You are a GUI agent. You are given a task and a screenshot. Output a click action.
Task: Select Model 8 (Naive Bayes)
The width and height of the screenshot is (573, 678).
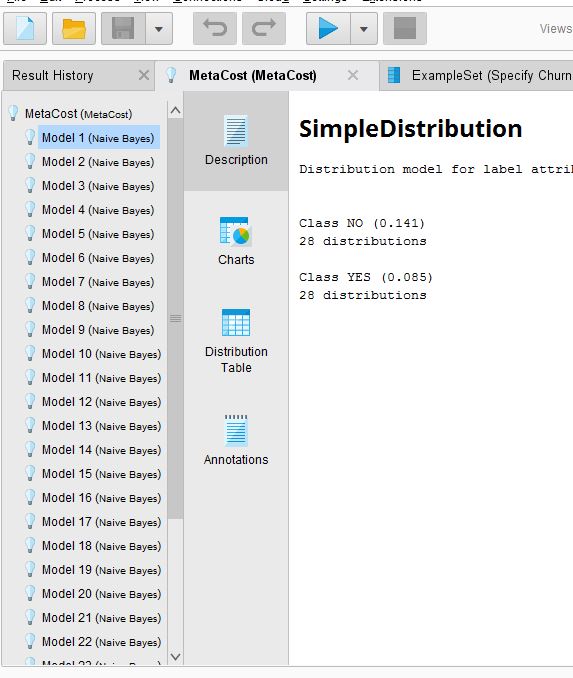click(x=98, y=306)
